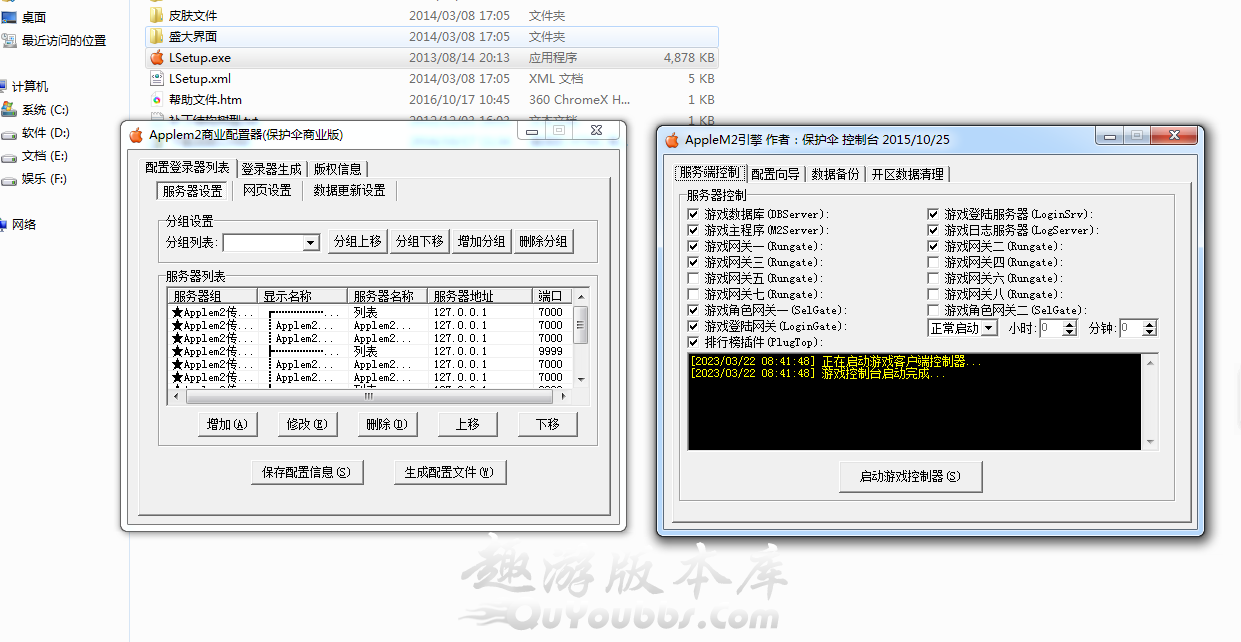Image resolution: width=1241 pixels, height=642 pixels.
Task: Uncheck 游戏网关二 (Rungate) checkbox
Action: (933, 246)
